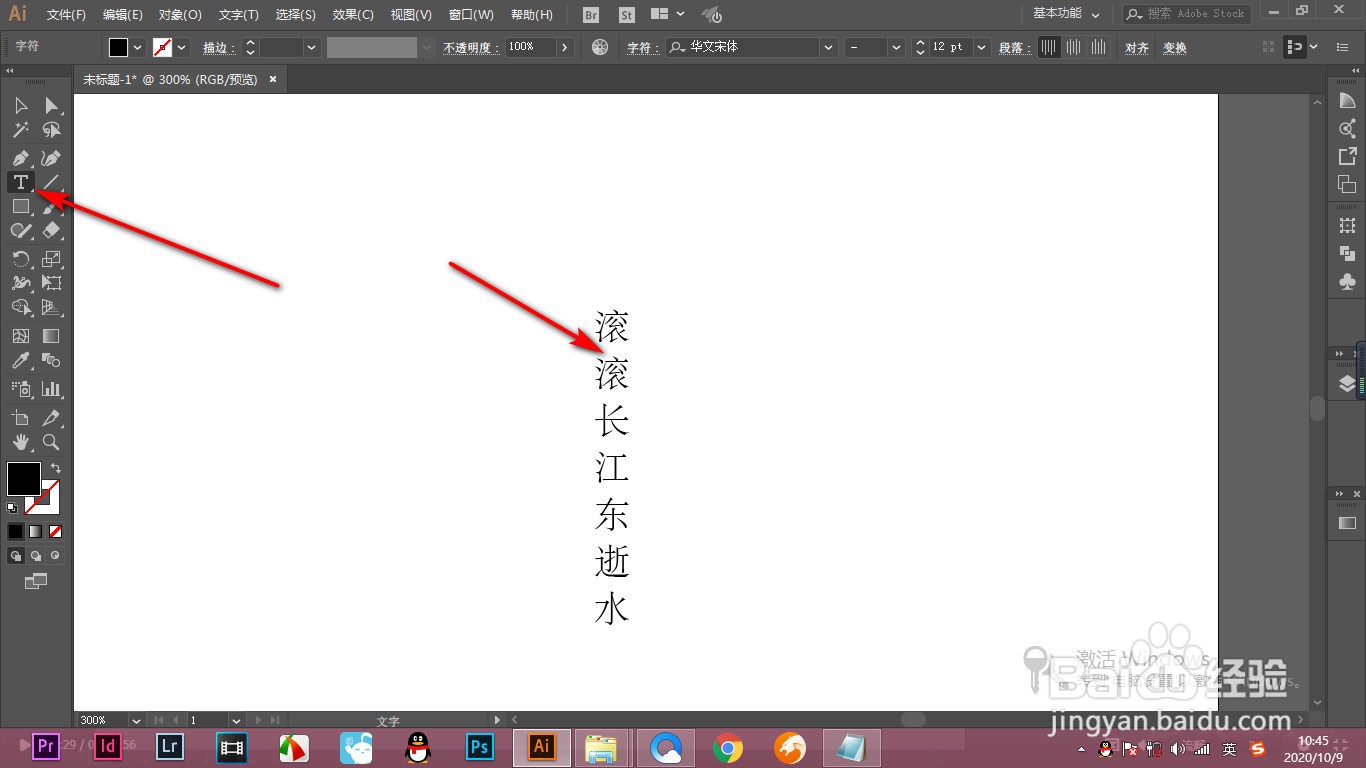Toggle right paragraph alignment in options bar
This screenshot has width=1366, height=768.
(1097, 47)
